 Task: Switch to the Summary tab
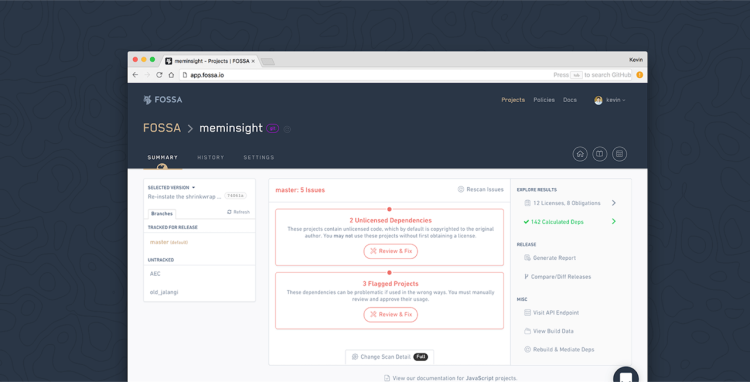click(163, 157)
